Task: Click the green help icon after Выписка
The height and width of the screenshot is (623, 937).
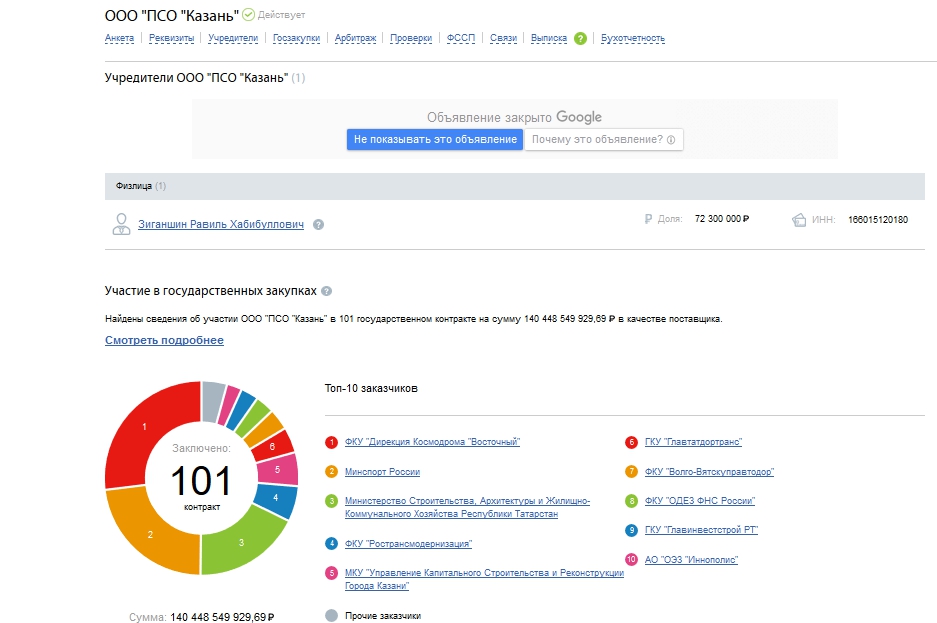Action: click(x=580, y=38)
